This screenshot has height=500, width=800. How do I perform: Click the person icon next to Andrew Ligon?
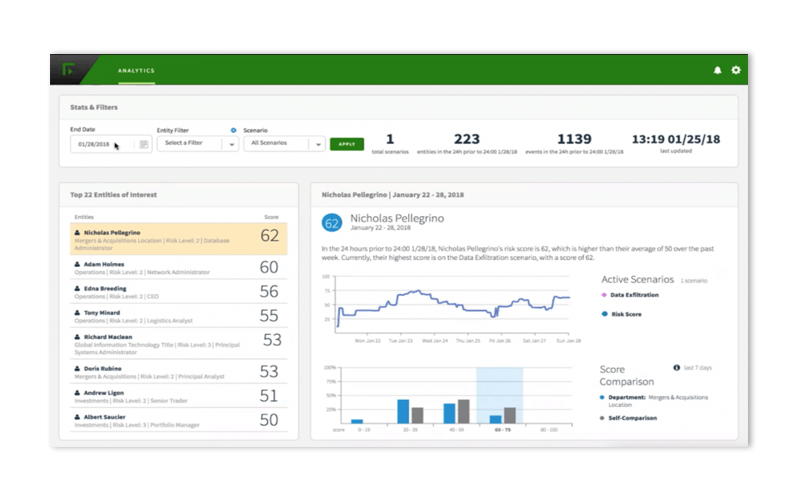click(78, 393)
